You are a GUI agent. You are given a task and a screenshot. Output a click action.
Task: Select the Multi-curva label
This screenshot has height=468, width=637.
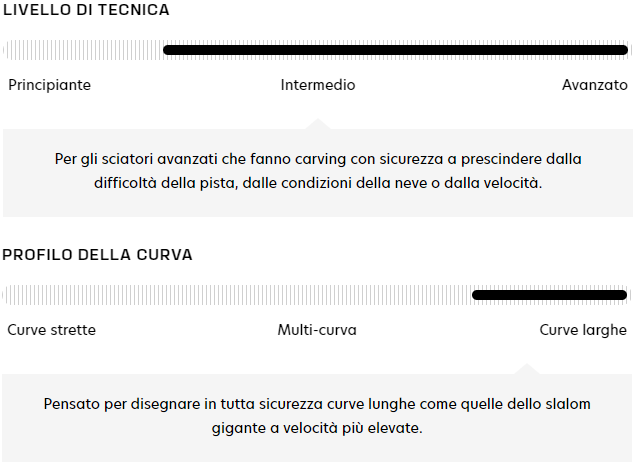coord(317,330)
